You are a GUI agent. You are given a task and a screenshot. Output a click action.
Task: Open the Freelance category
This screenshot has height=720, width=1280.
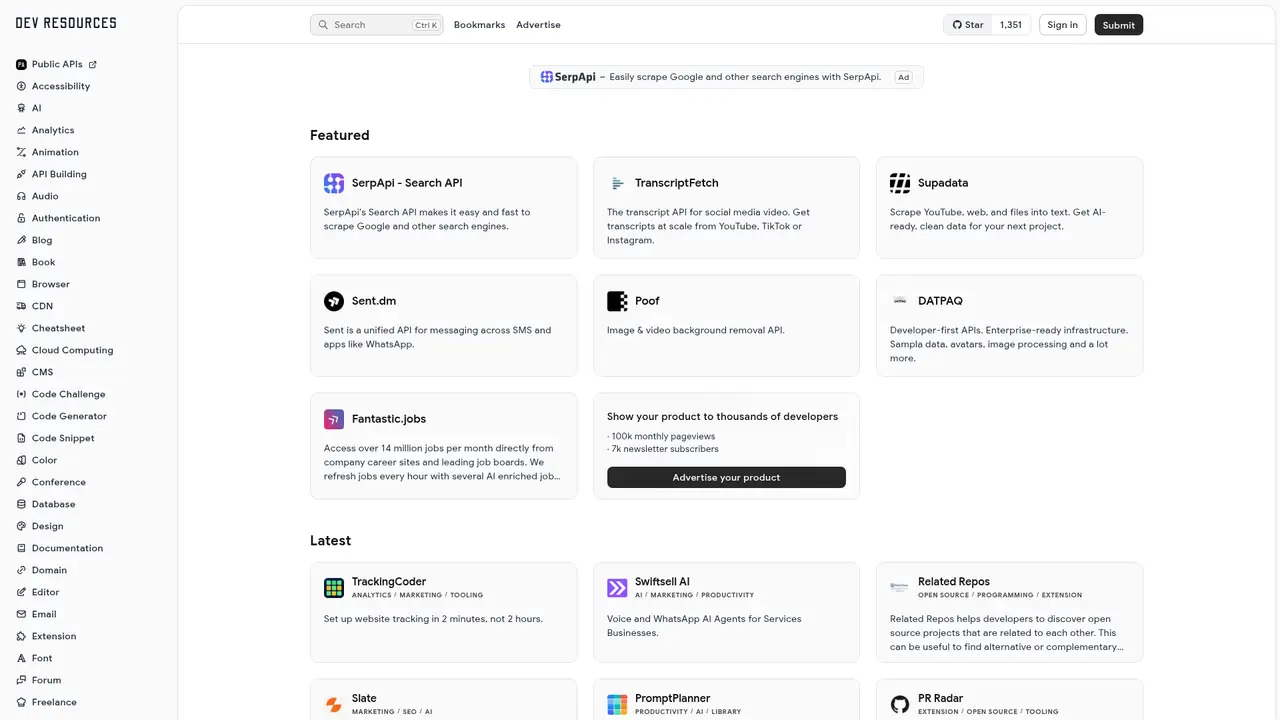(47, 702)
